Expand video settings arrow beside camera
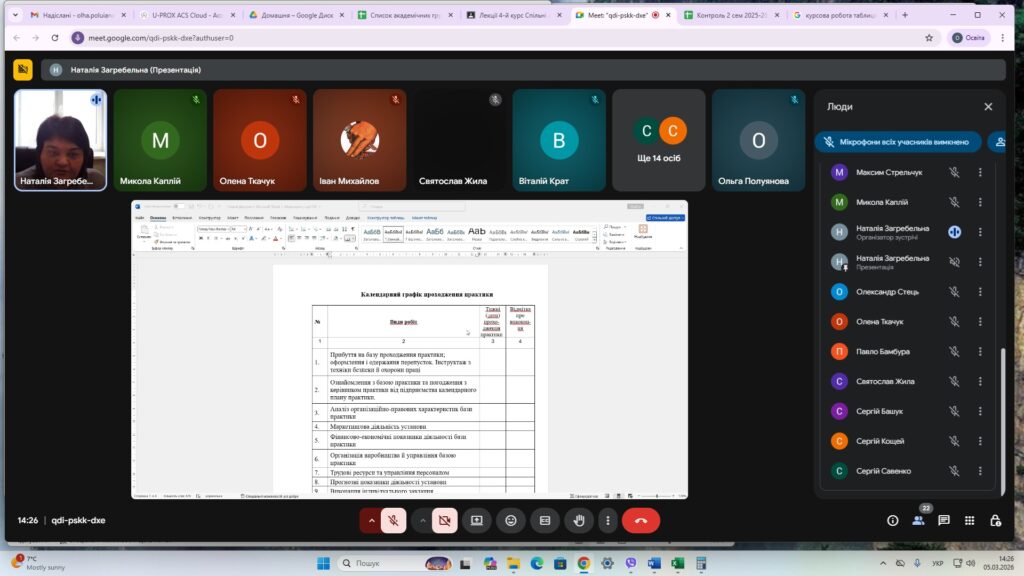The width and height of the screenshot is (1024, 576). click(422, 520)
